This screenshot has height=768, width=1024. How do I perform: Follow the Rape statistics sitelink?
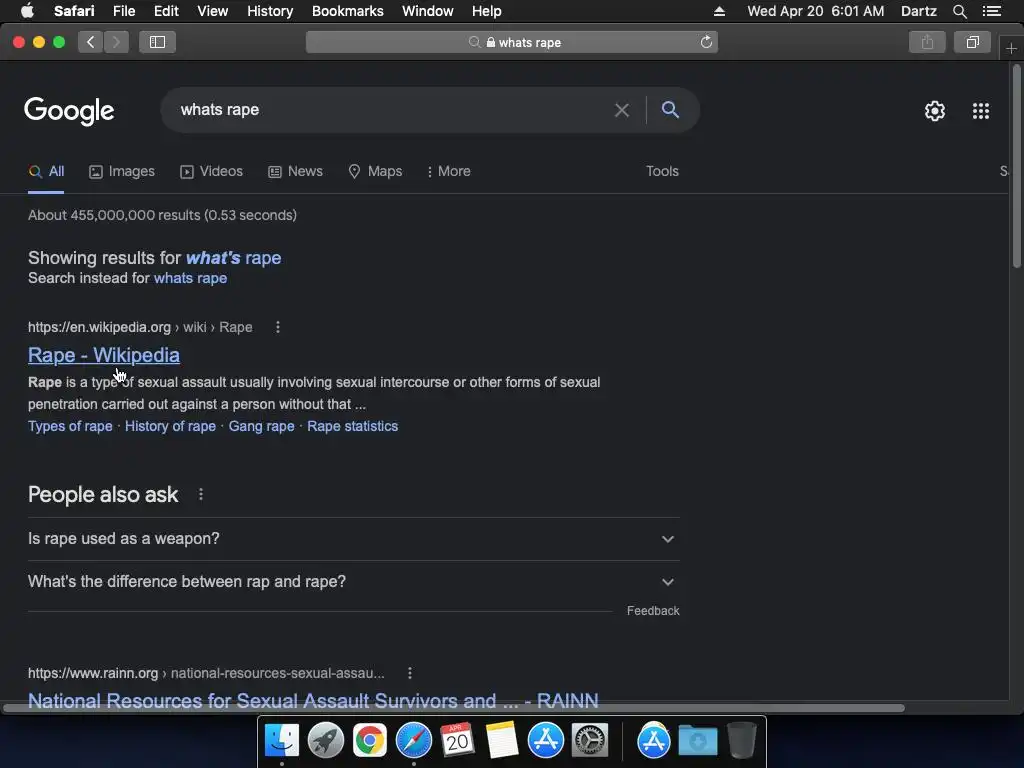[353, 426]
